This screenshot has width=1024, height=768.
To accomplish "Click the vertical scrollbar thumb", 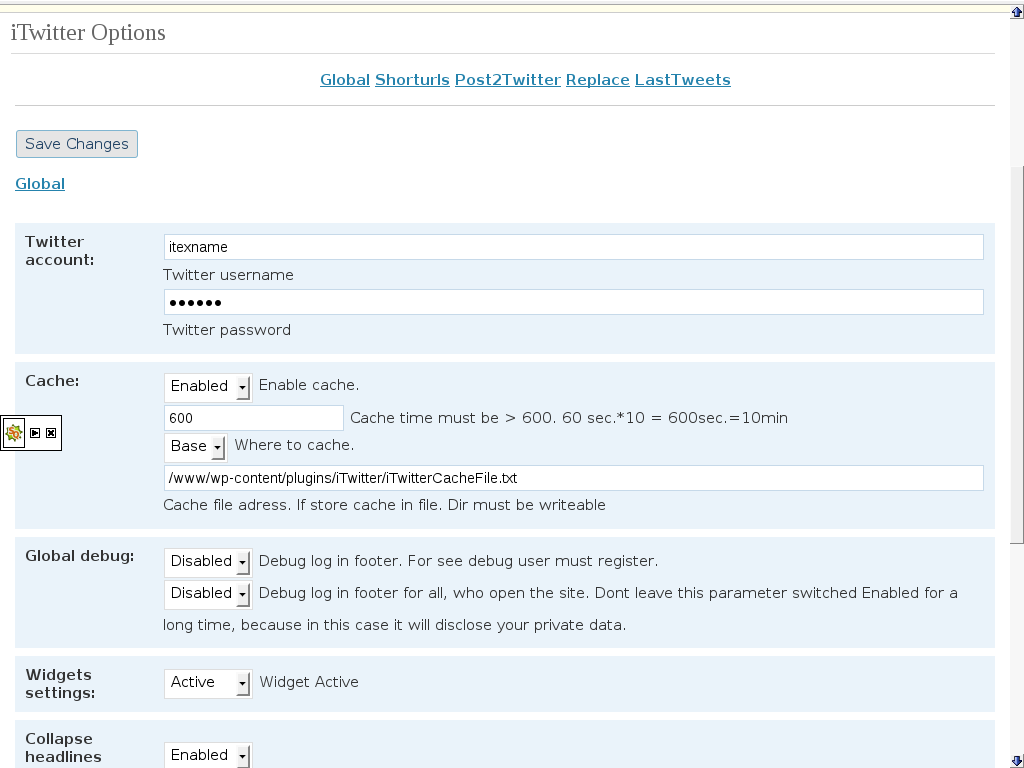I will tap(1017, 353).
